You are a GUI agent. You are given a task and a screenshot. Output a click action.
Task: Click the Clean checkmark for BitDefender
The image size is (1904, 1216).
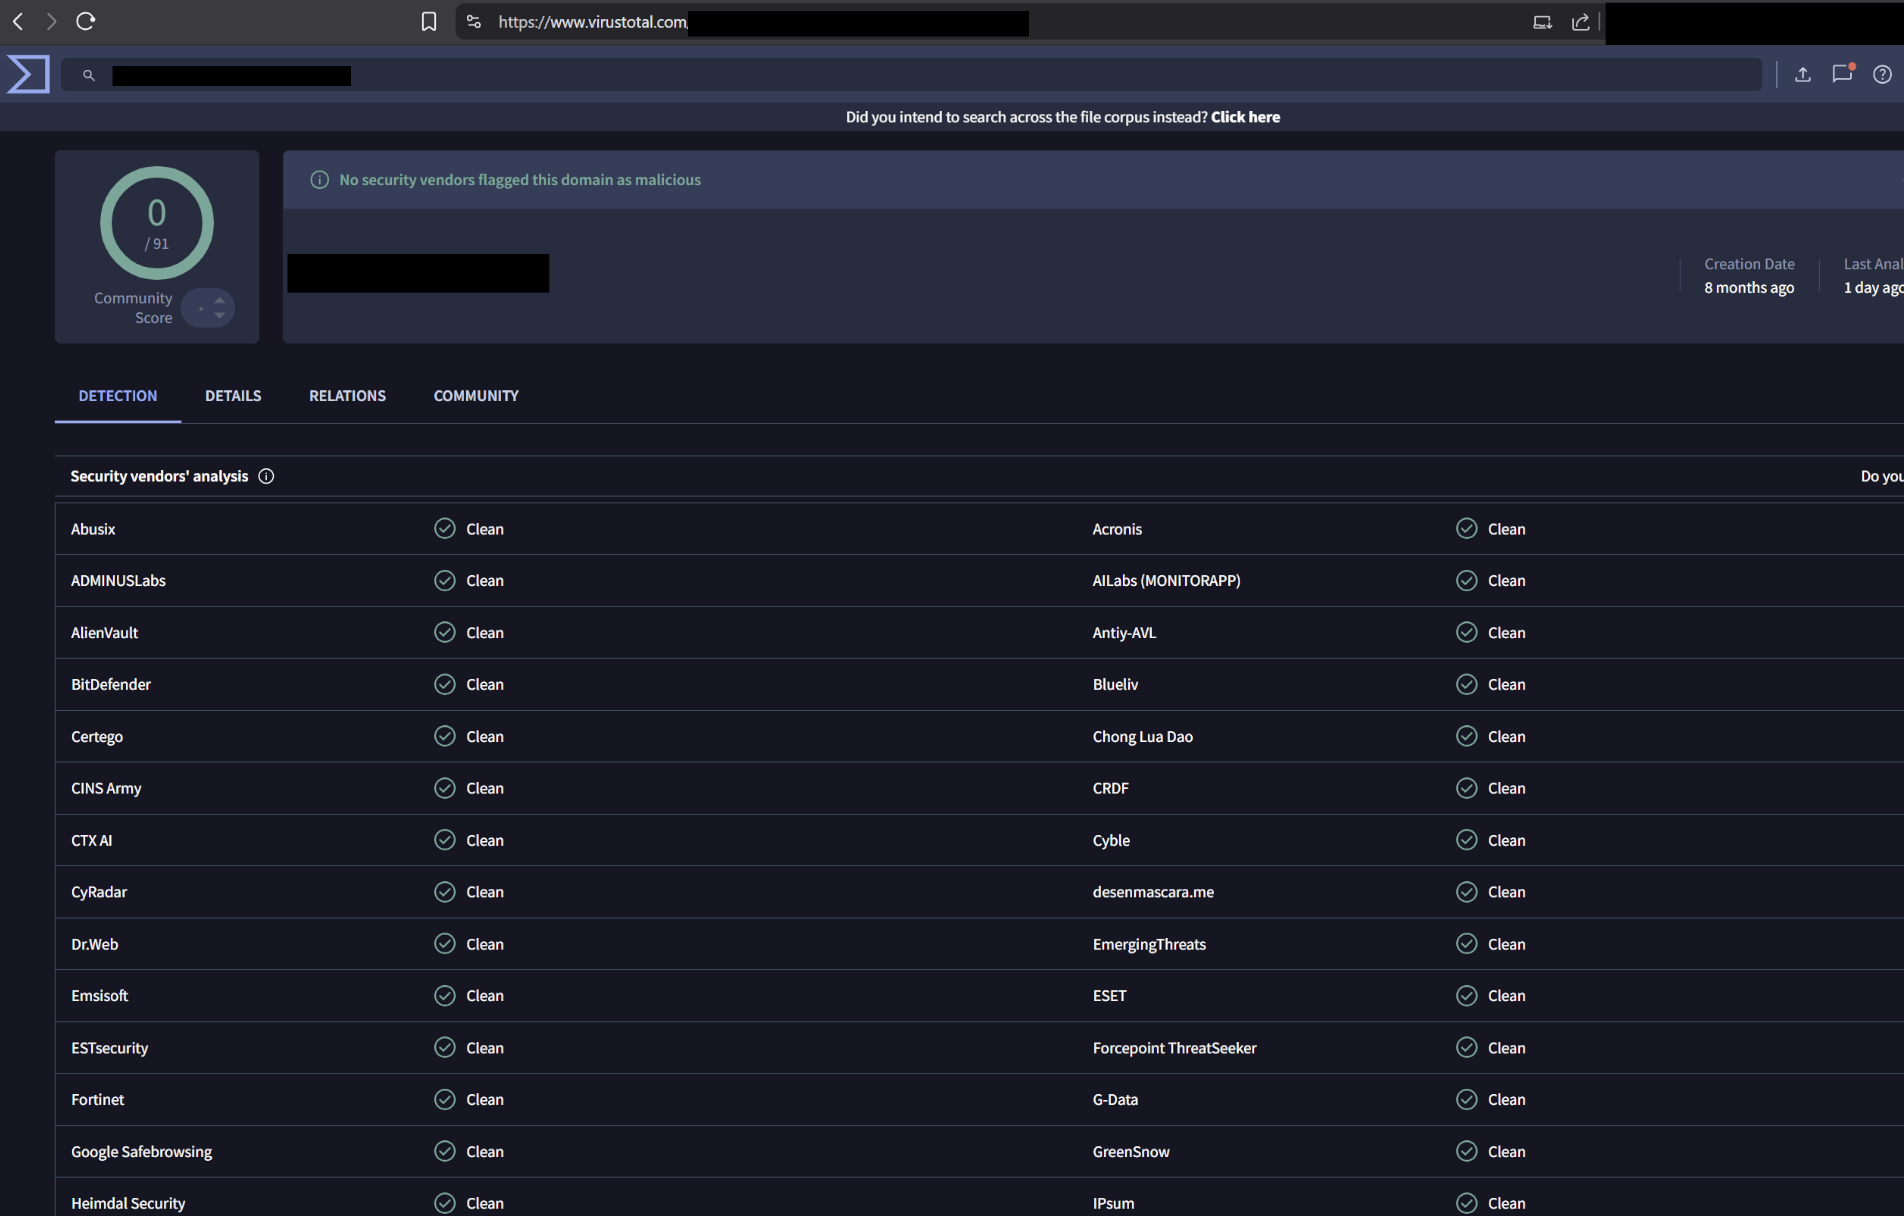click(445, 684)
